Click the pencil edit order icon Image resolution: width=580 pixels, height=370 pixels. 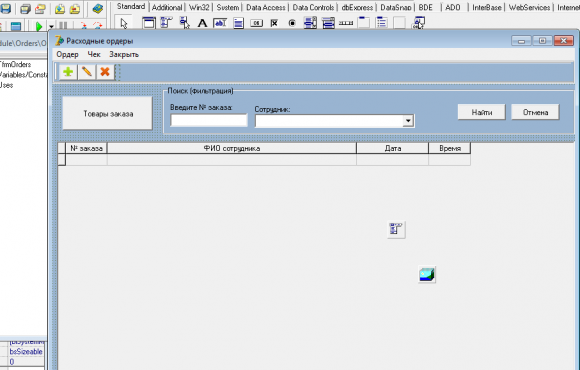(x=87, y=72)
